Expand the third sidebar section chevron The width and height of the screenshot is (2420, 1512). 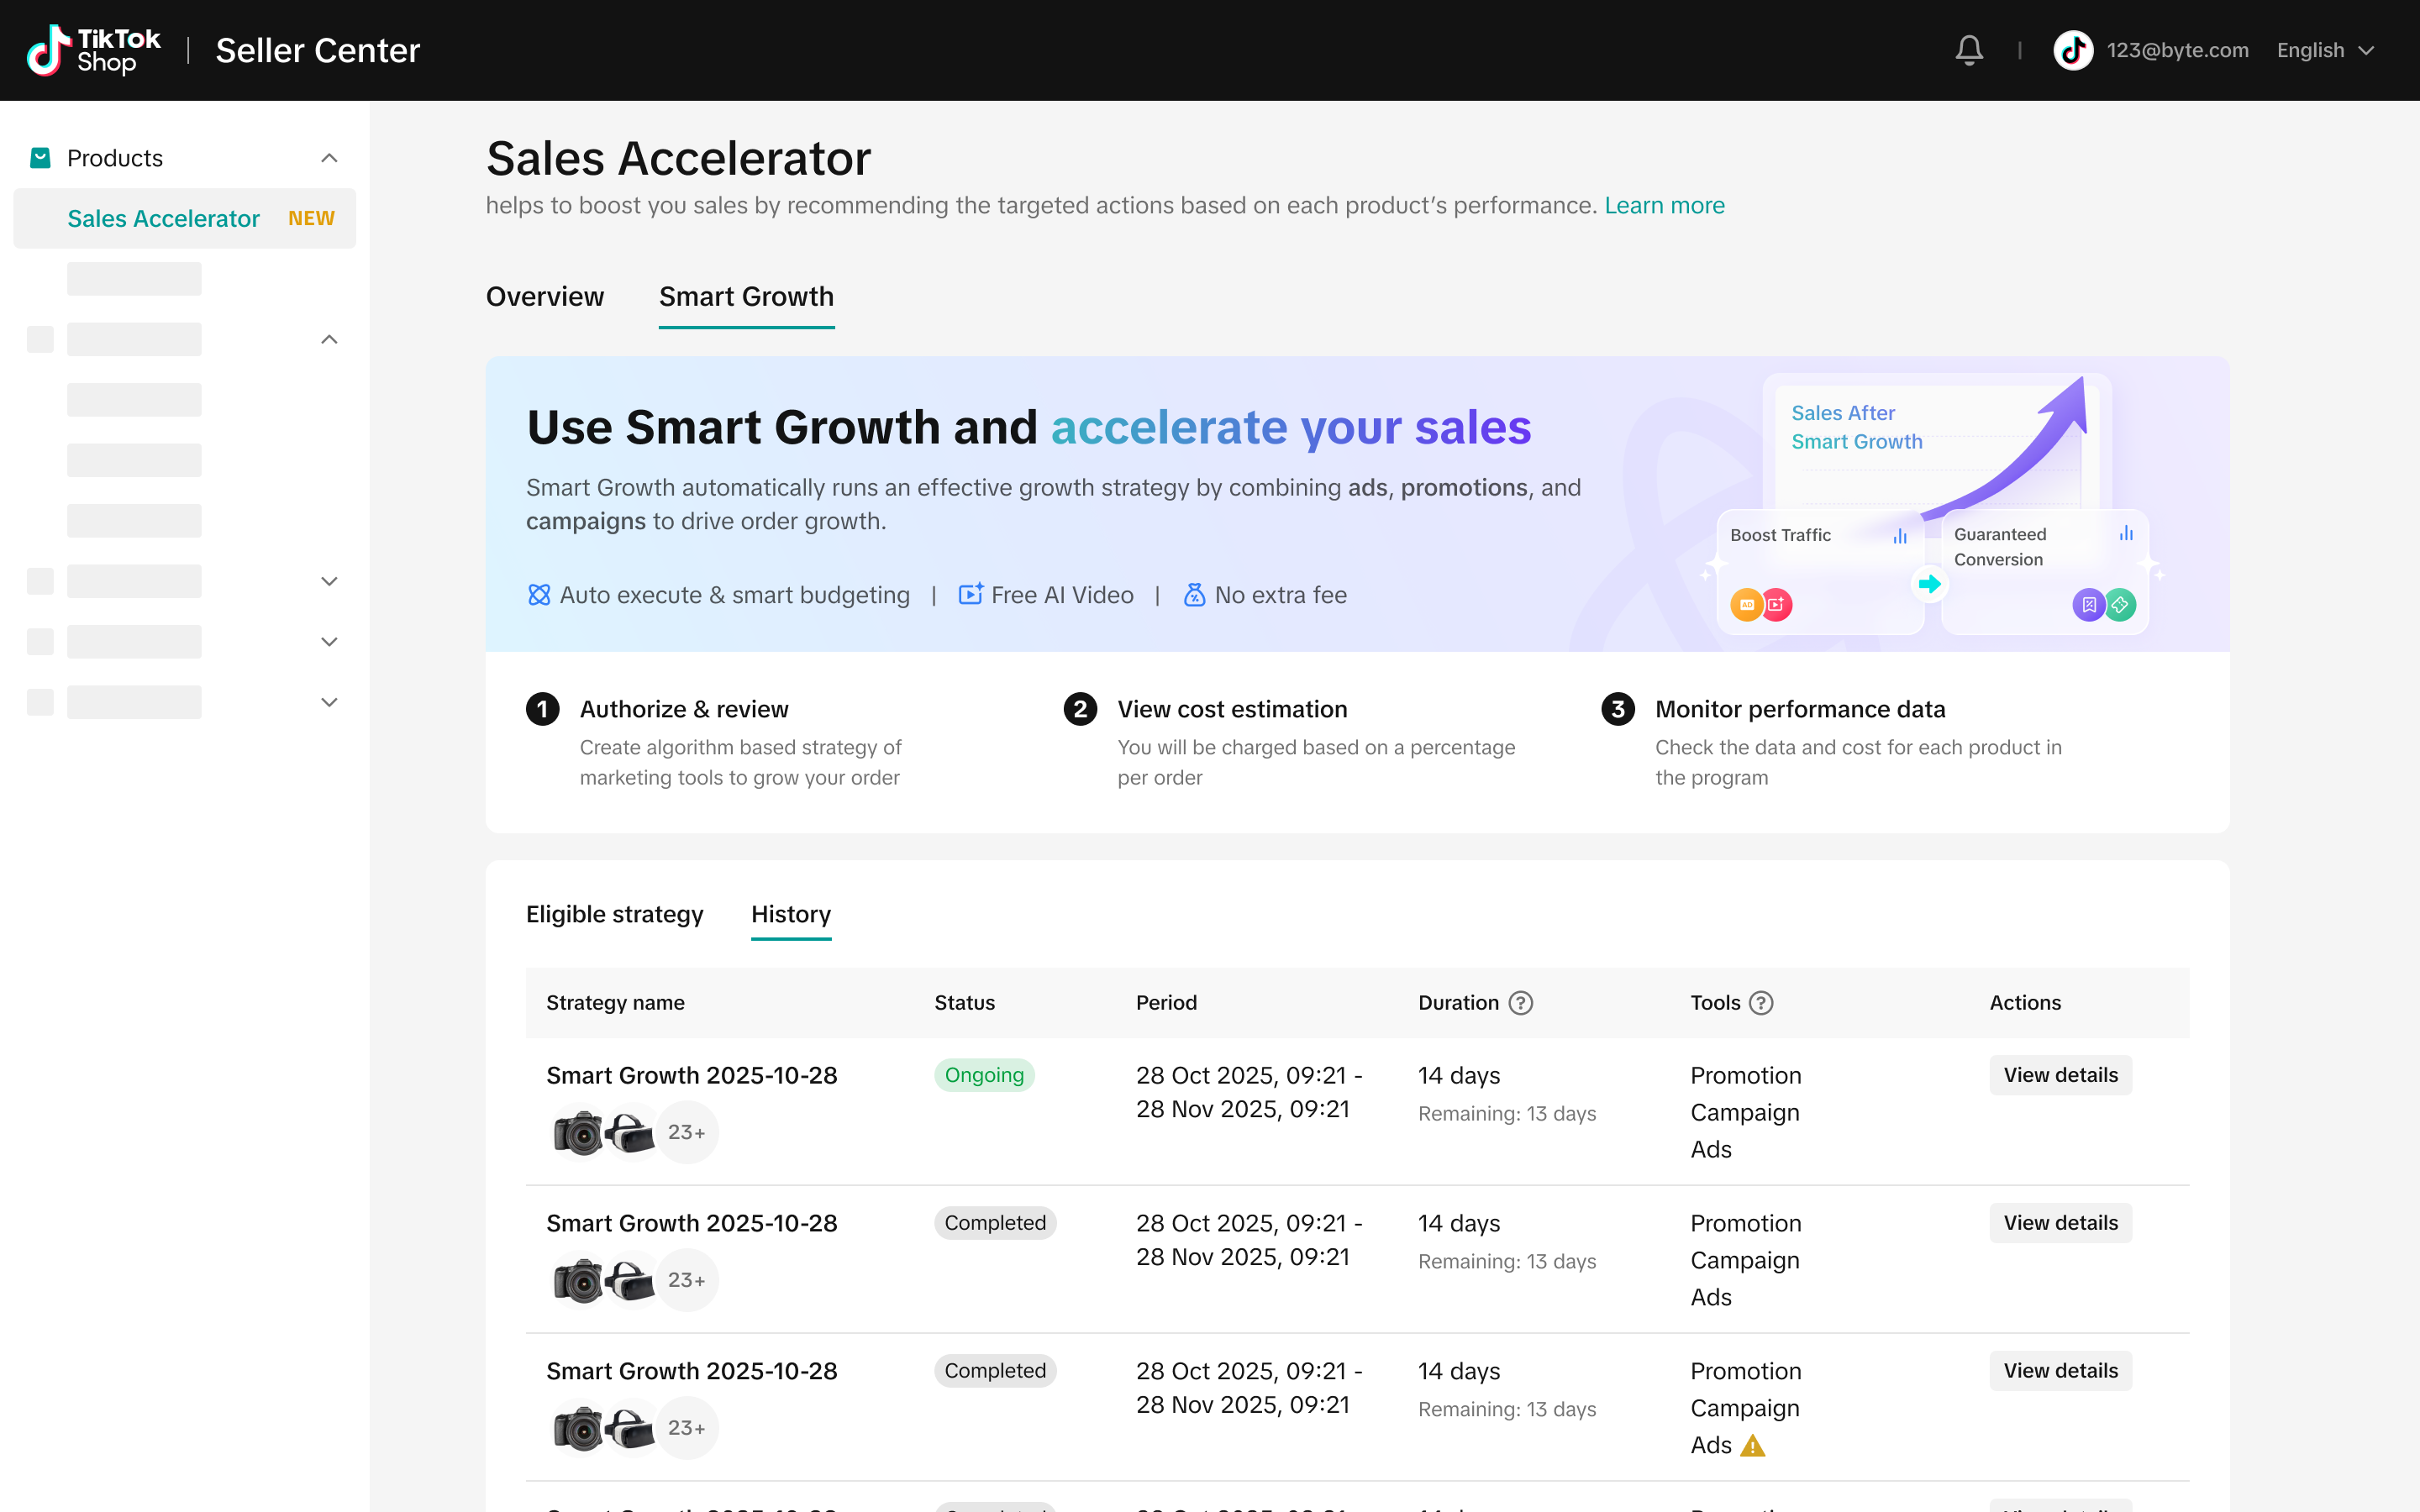tap(329, 581)
